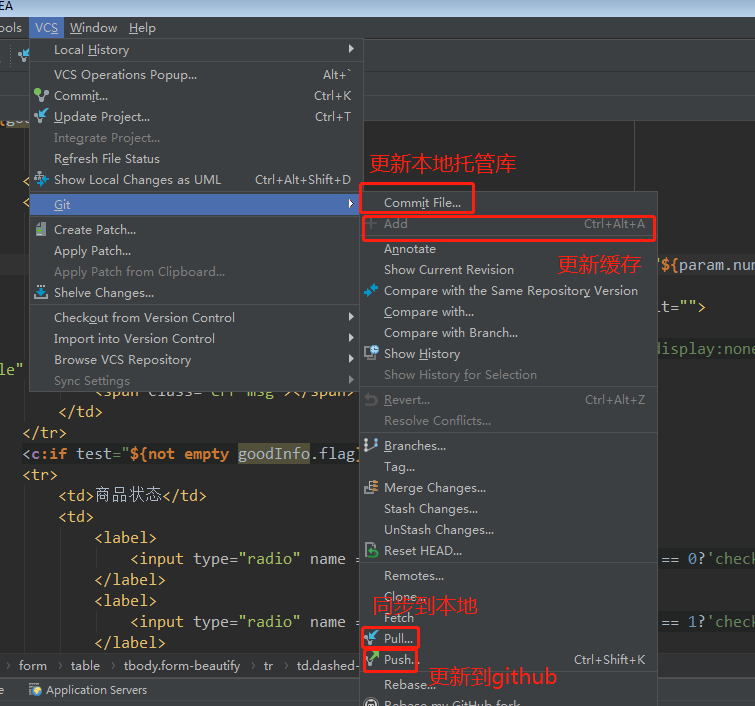755x706 pixels.
Task: Choose UnStash Changes...
Action: point(508,530)
